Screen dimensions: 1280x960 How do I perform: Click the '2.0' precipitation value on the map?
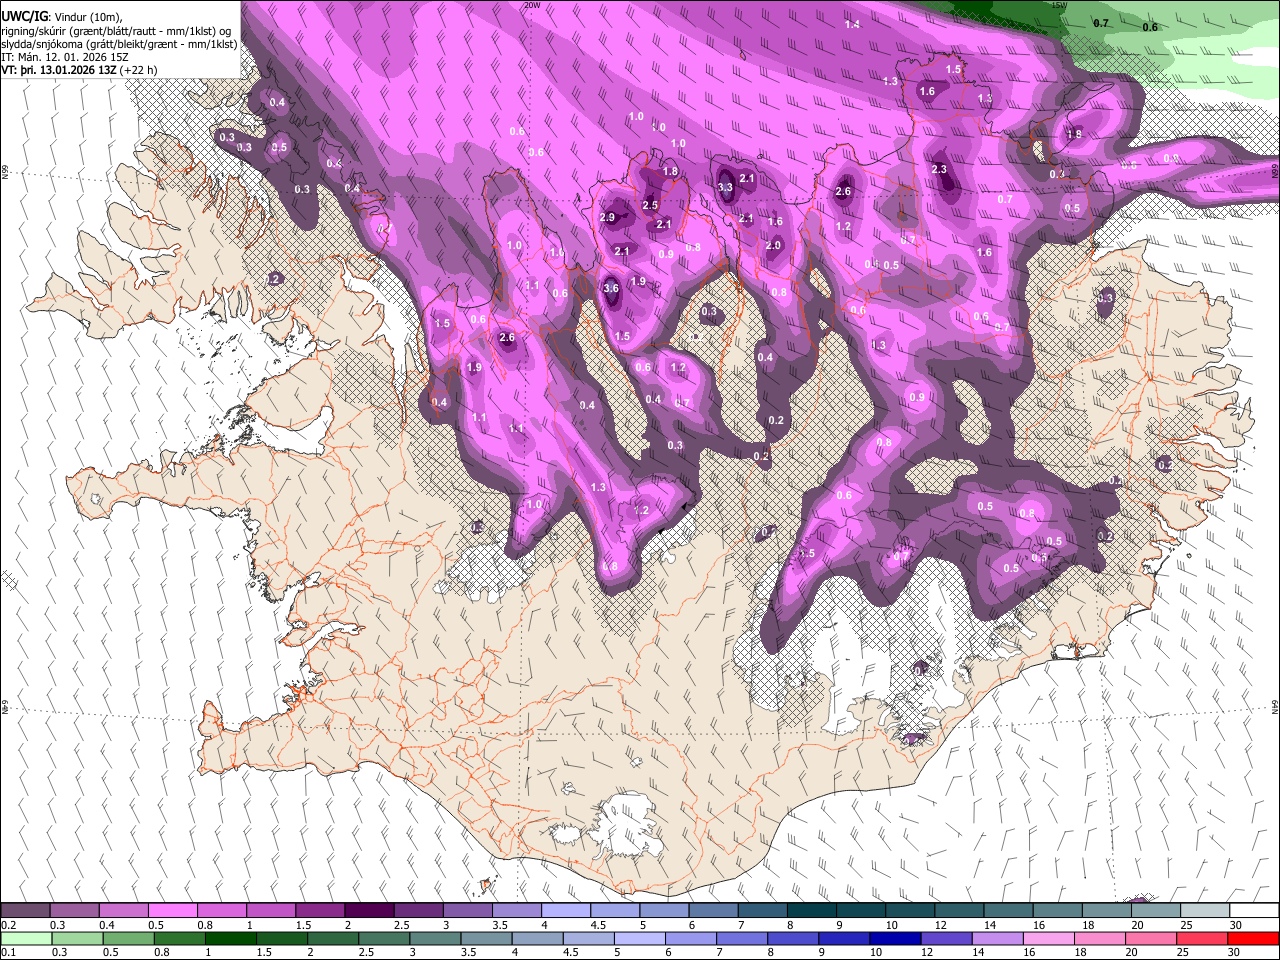point(773,245)
